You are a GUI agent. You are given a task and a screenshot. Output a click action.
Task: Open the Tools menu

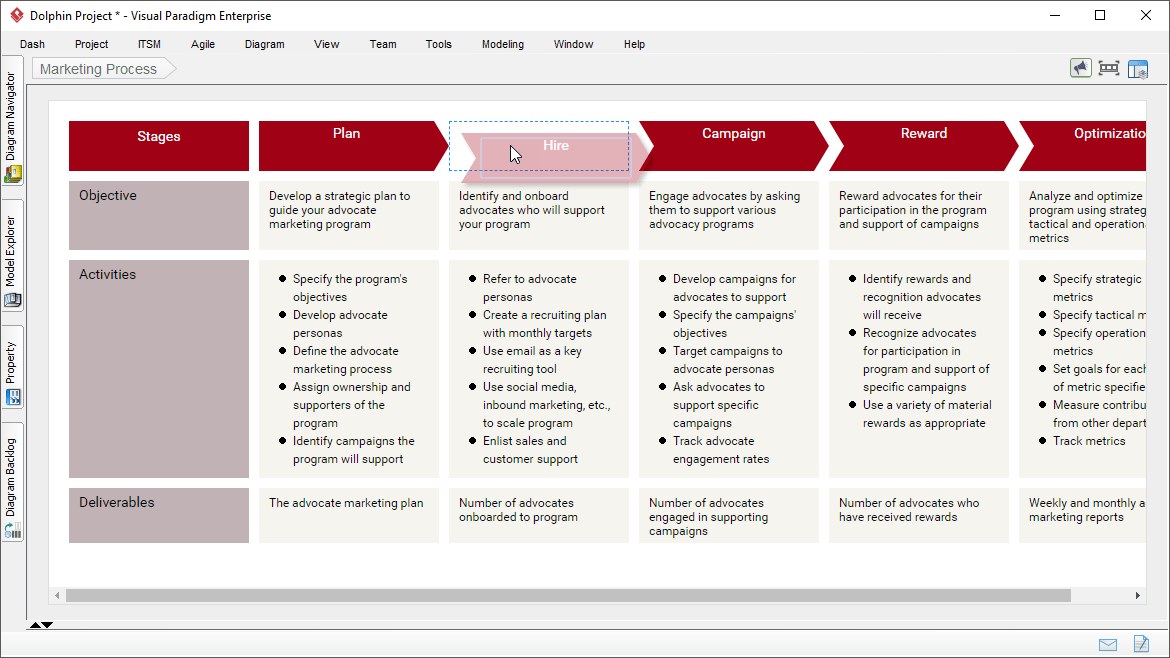coord(439,44)
